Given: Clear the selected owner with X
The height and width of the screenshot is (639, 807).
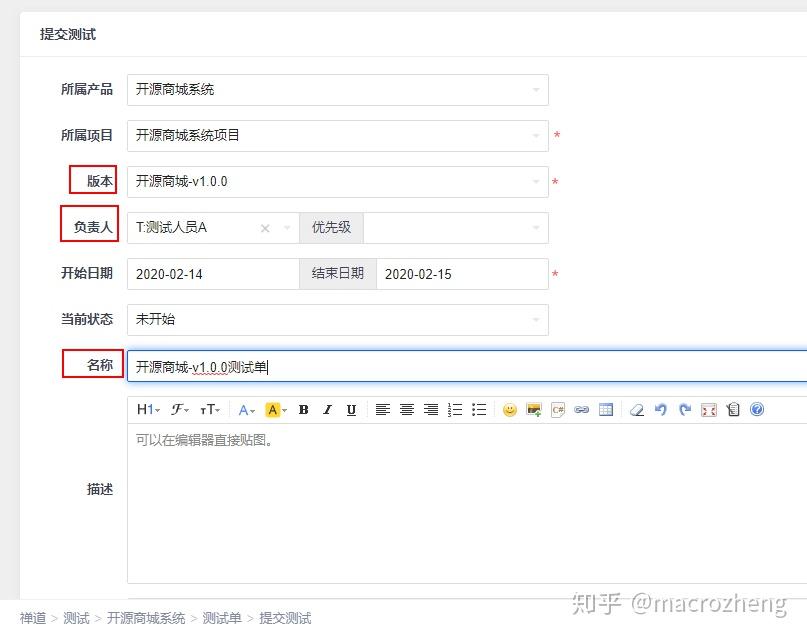Looking at the screenshot, I should click(x=265, y=228).
